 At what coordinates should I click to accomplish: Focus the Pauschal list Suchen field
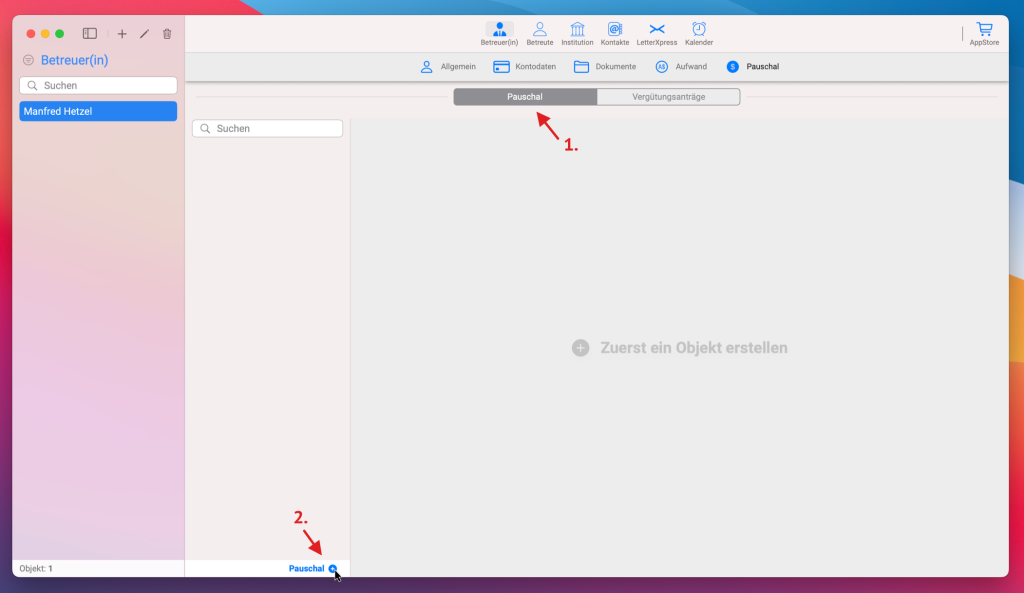click(267, 129)
